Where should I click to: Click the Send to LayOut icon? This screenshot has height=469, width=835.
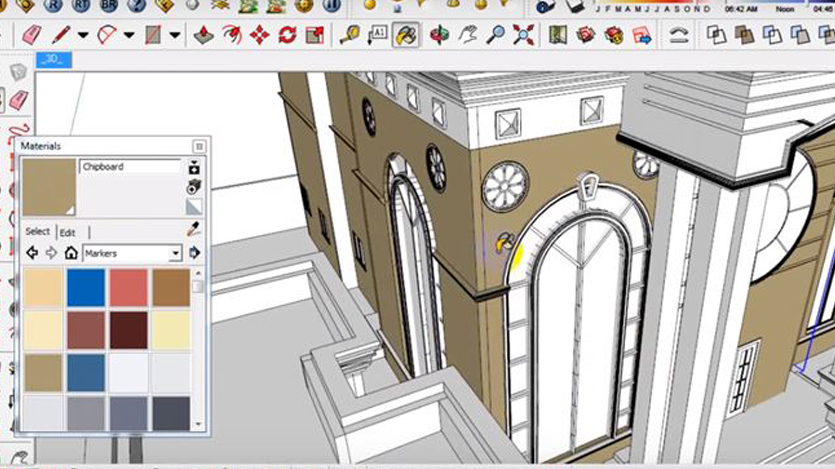(x=642, y=35)
